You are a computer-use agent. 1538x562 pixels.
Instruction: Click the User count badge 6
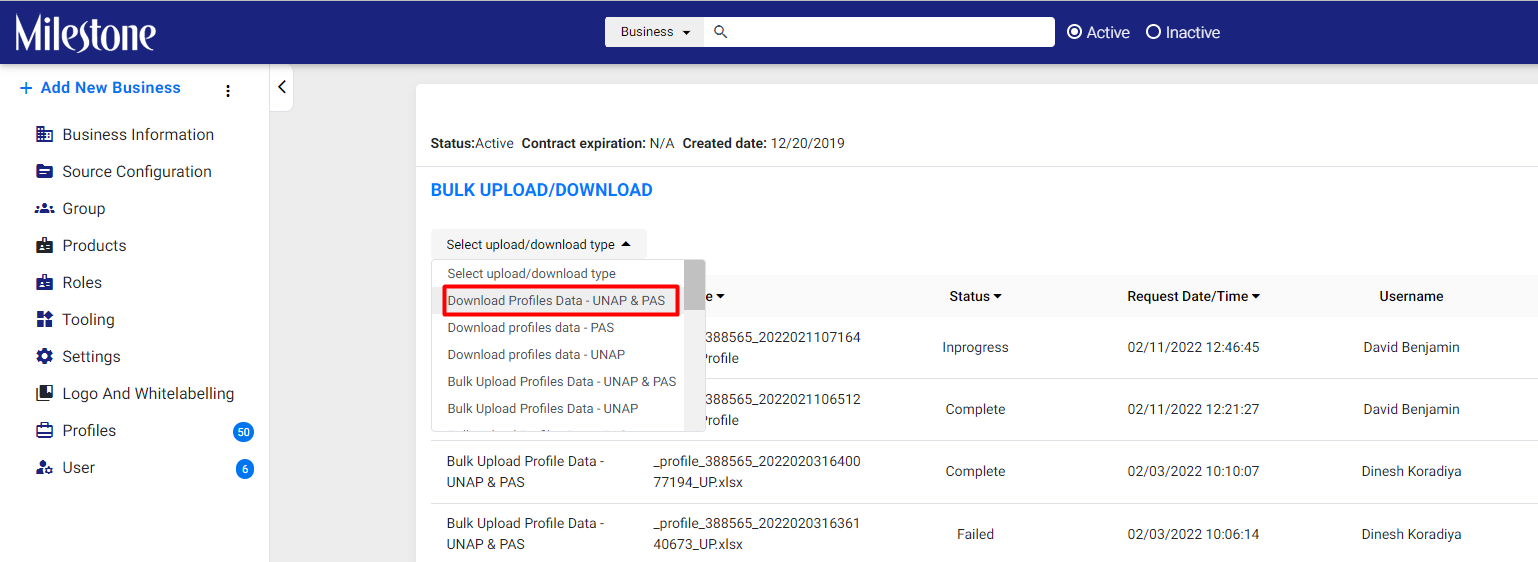(245, 469)
